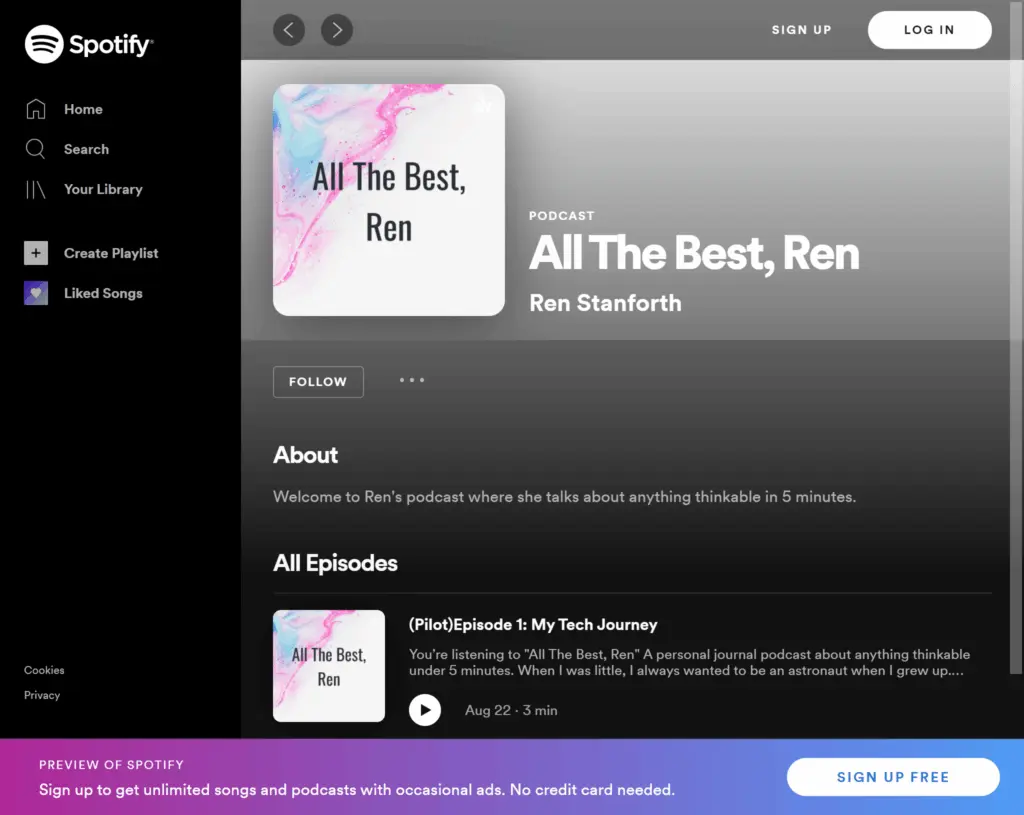Open the Search page
Image resolution: width=1024 pixels, height=815 pixels.
[x=87, y=149]
